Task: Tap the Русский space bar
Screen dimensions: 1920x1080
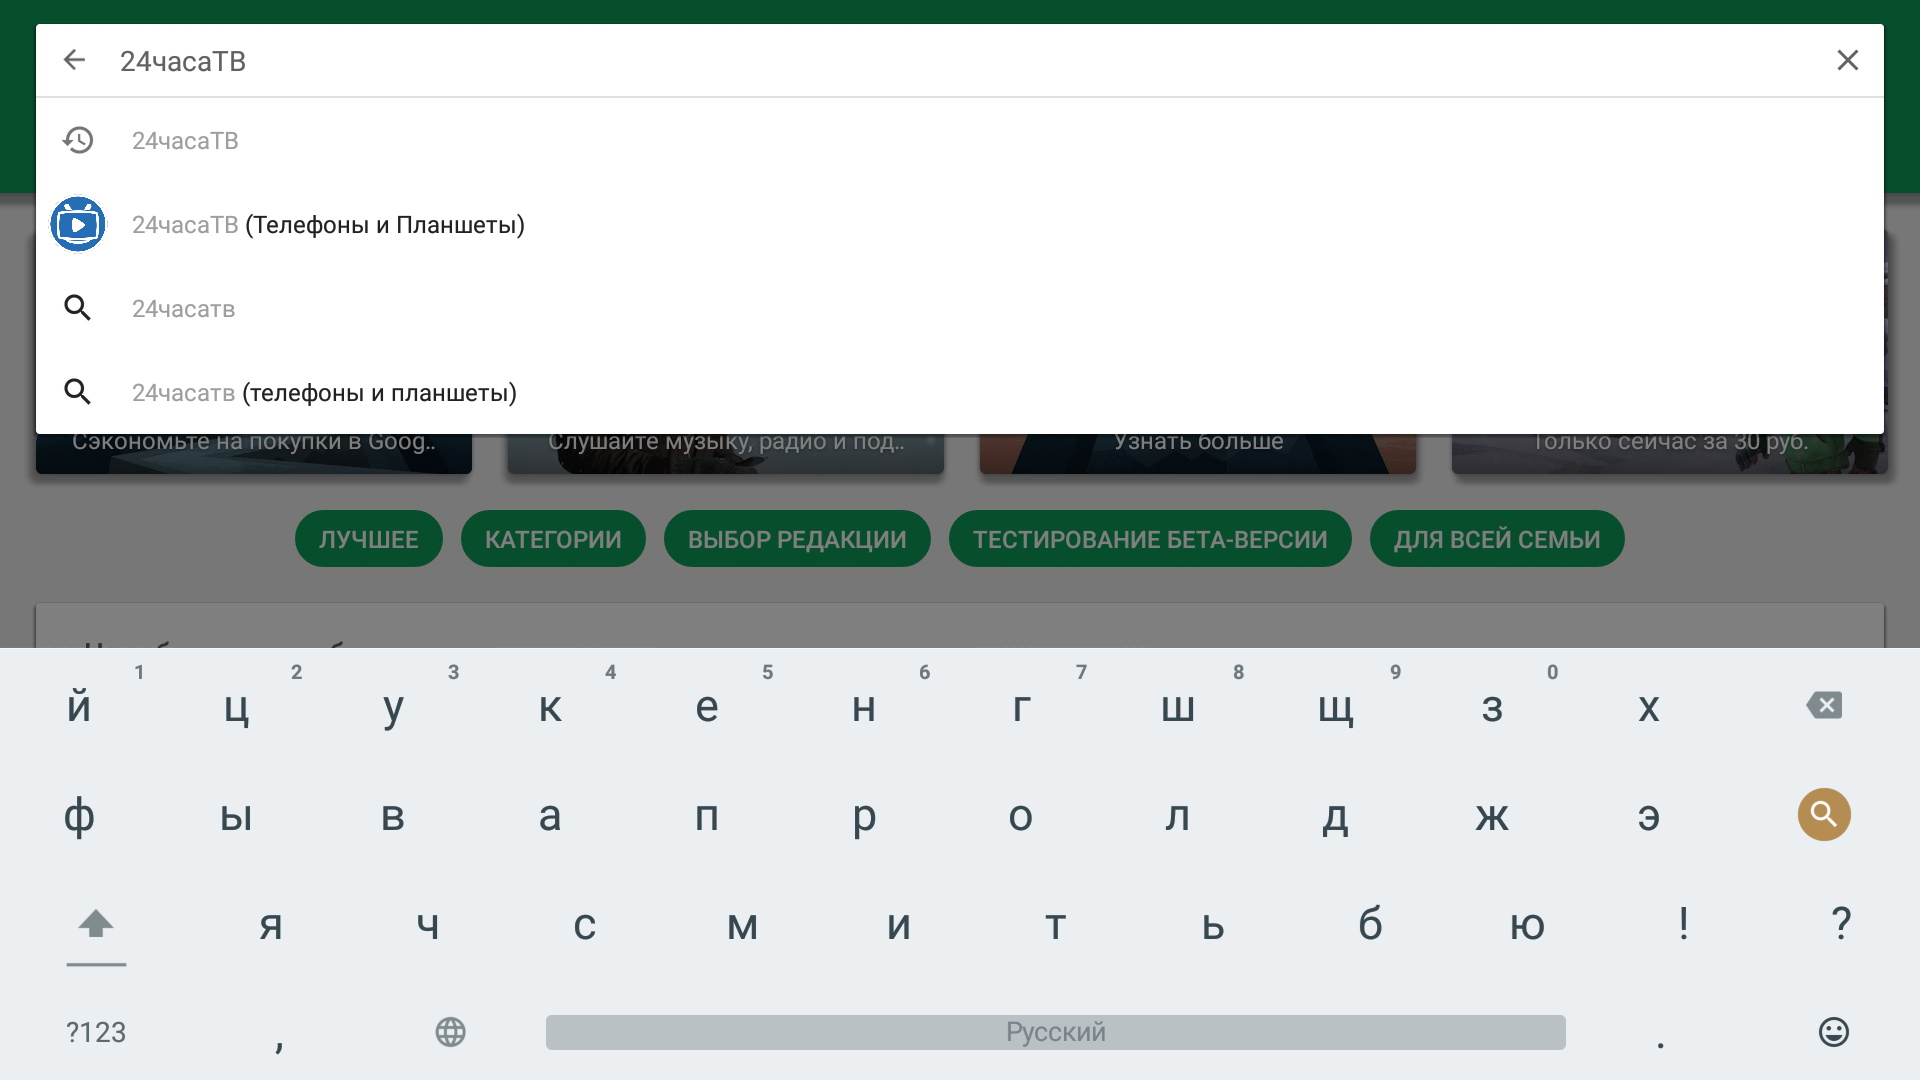Action: point(1055,1032)
